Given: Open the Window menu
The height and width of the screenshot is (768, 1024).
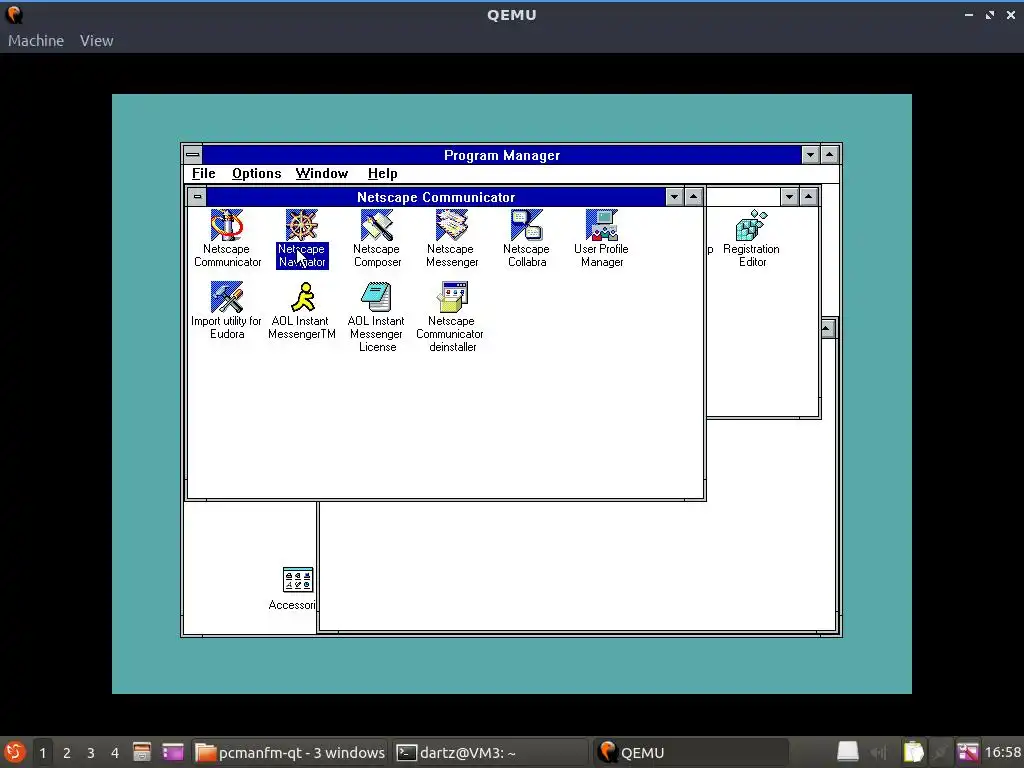Looking at the screenshot, I should 321,174.
